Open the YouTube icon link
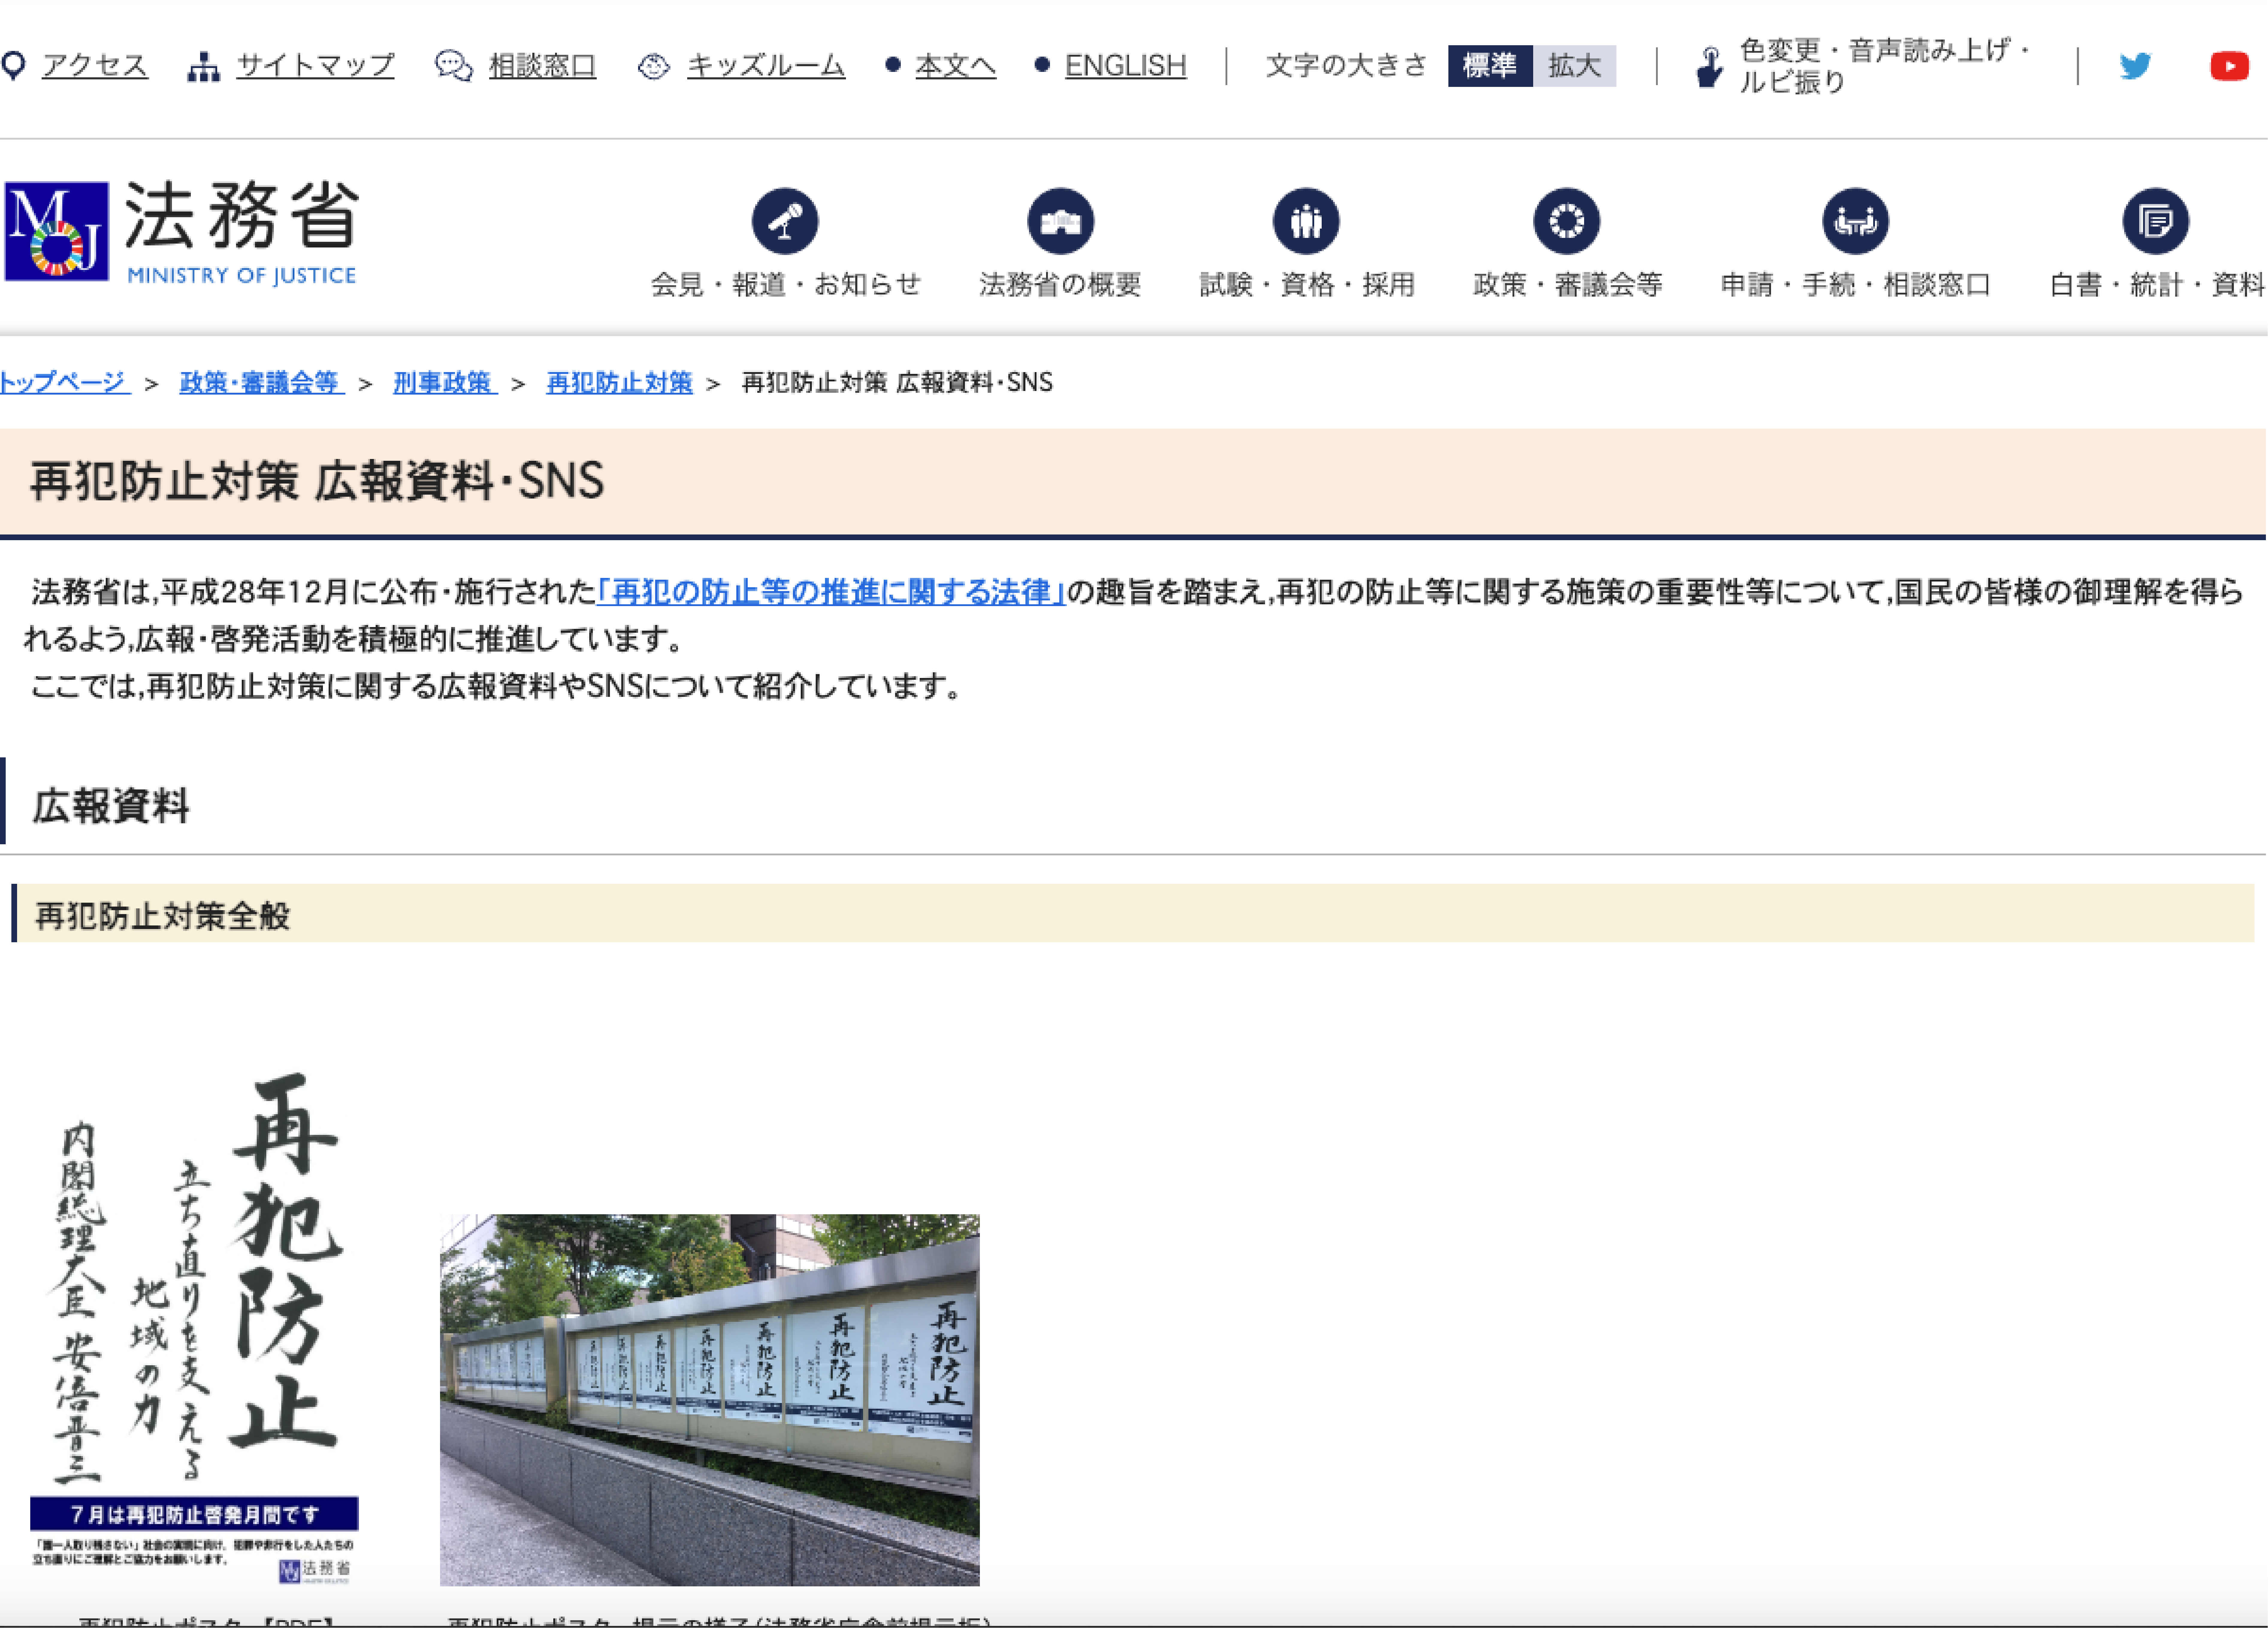 pos(2229,66)
